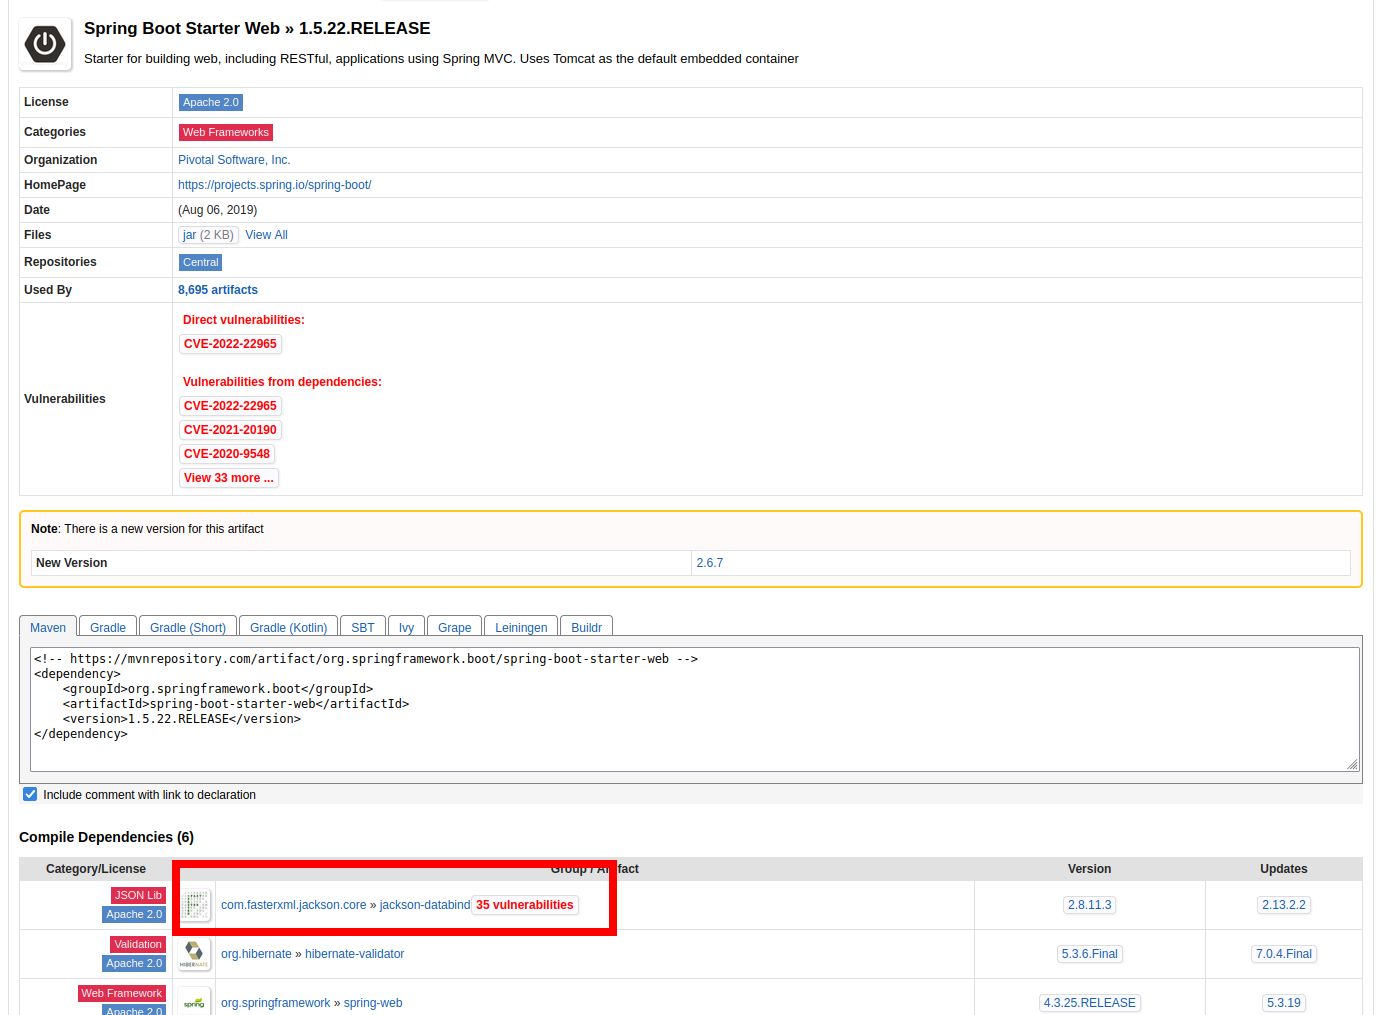Open the Central repository badge
This screenshot has width=1376, height=1015.
point(200,262)
